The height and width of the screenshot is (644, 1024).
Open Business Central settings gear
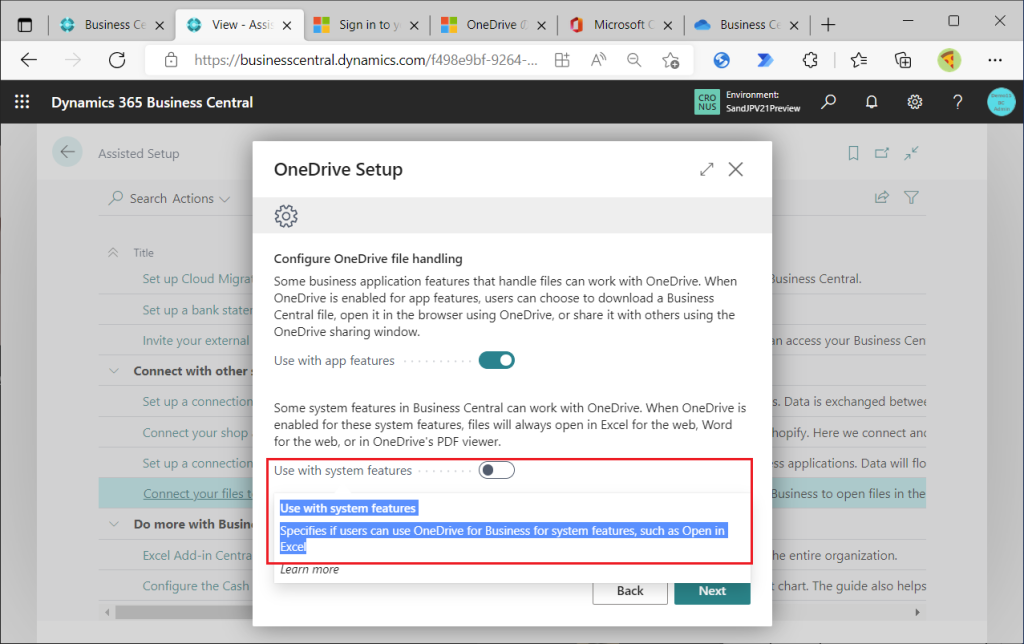pyautogui.click(x=914, y=102)
